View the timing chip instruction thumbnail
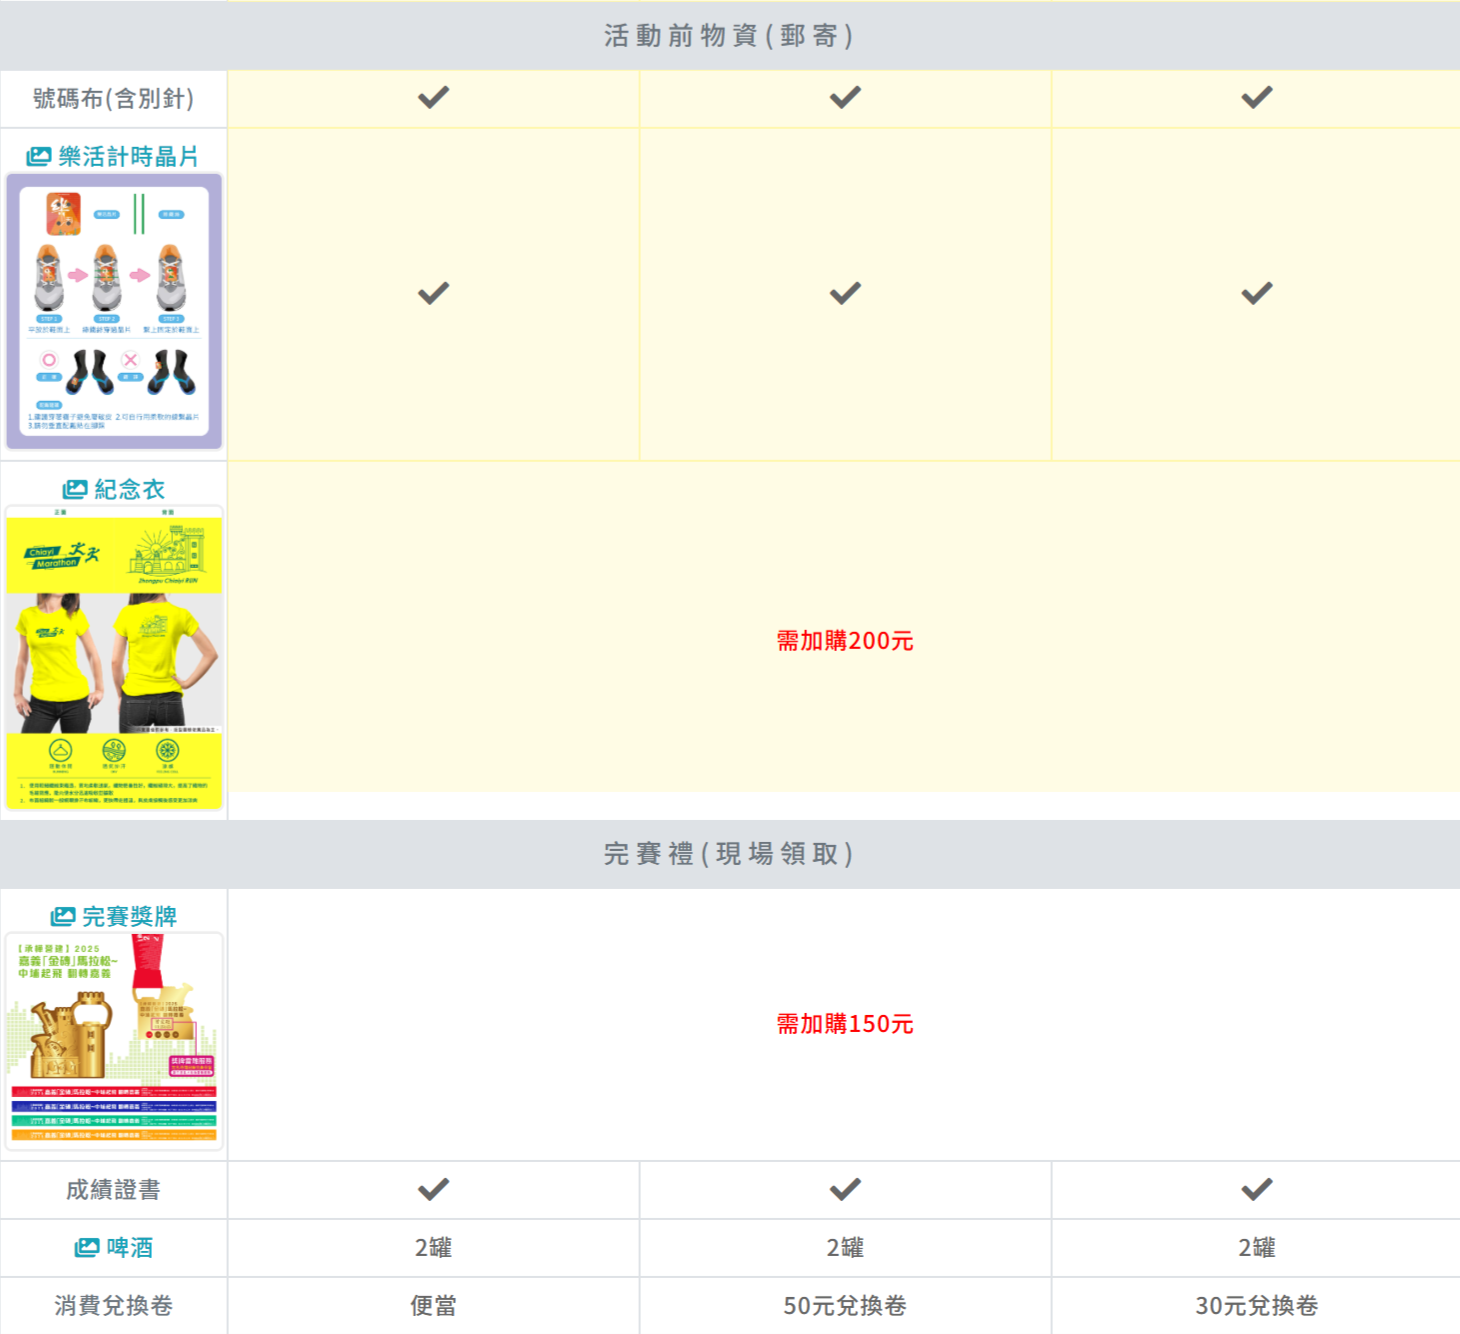The width and height of the screenshot is (1460, 1334). coord(114,311)
